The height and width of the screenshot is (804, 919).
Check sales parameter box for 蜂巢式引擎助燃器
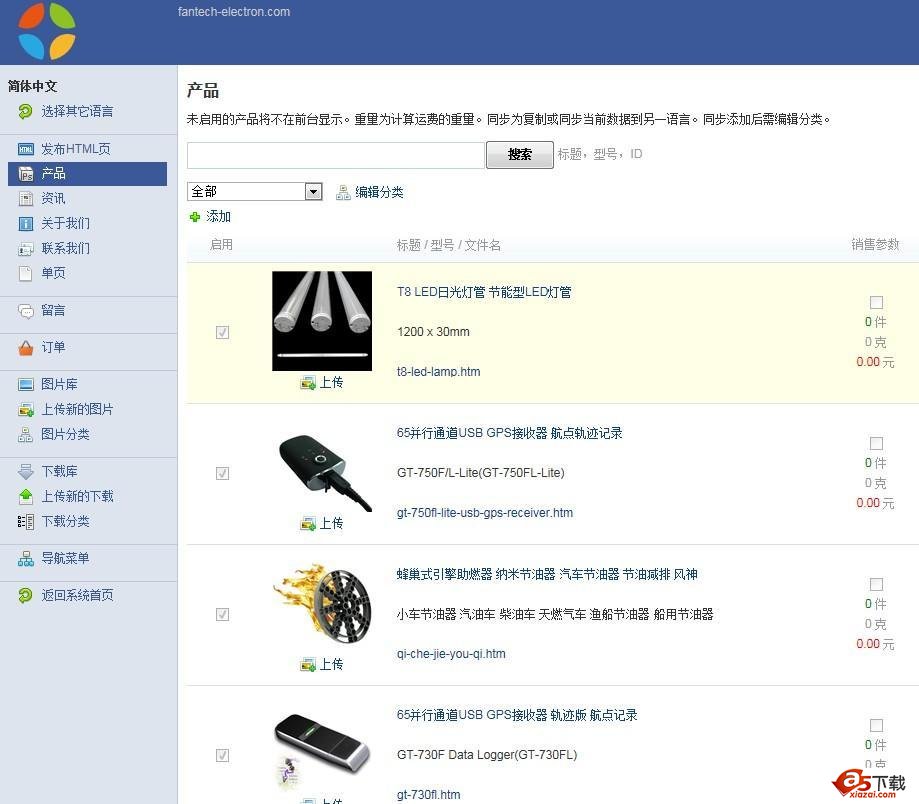tap(876, 585)
